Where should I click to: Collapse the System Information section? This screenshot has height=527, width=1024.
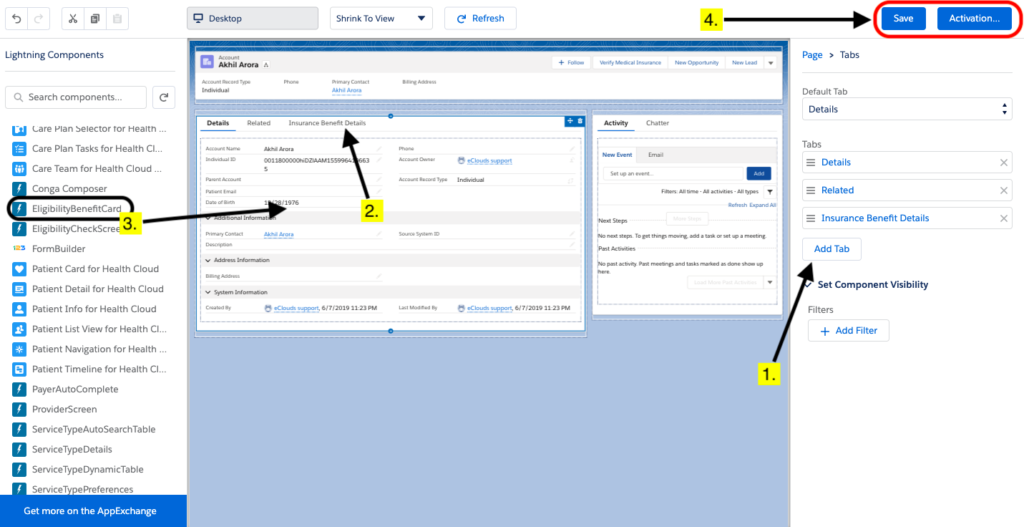(208, 292)
